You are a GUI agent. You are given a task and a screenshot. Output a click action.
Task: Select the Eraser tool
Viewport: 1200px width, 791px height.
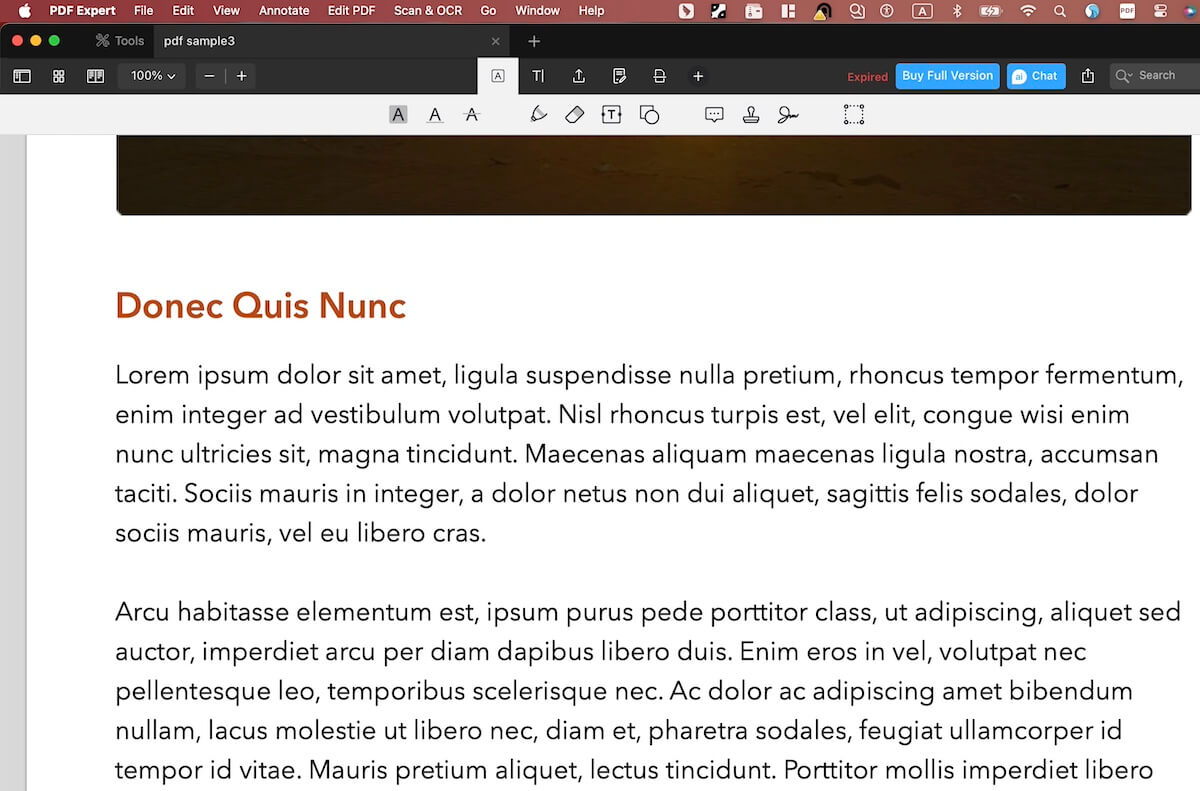[x=575, y=114]
